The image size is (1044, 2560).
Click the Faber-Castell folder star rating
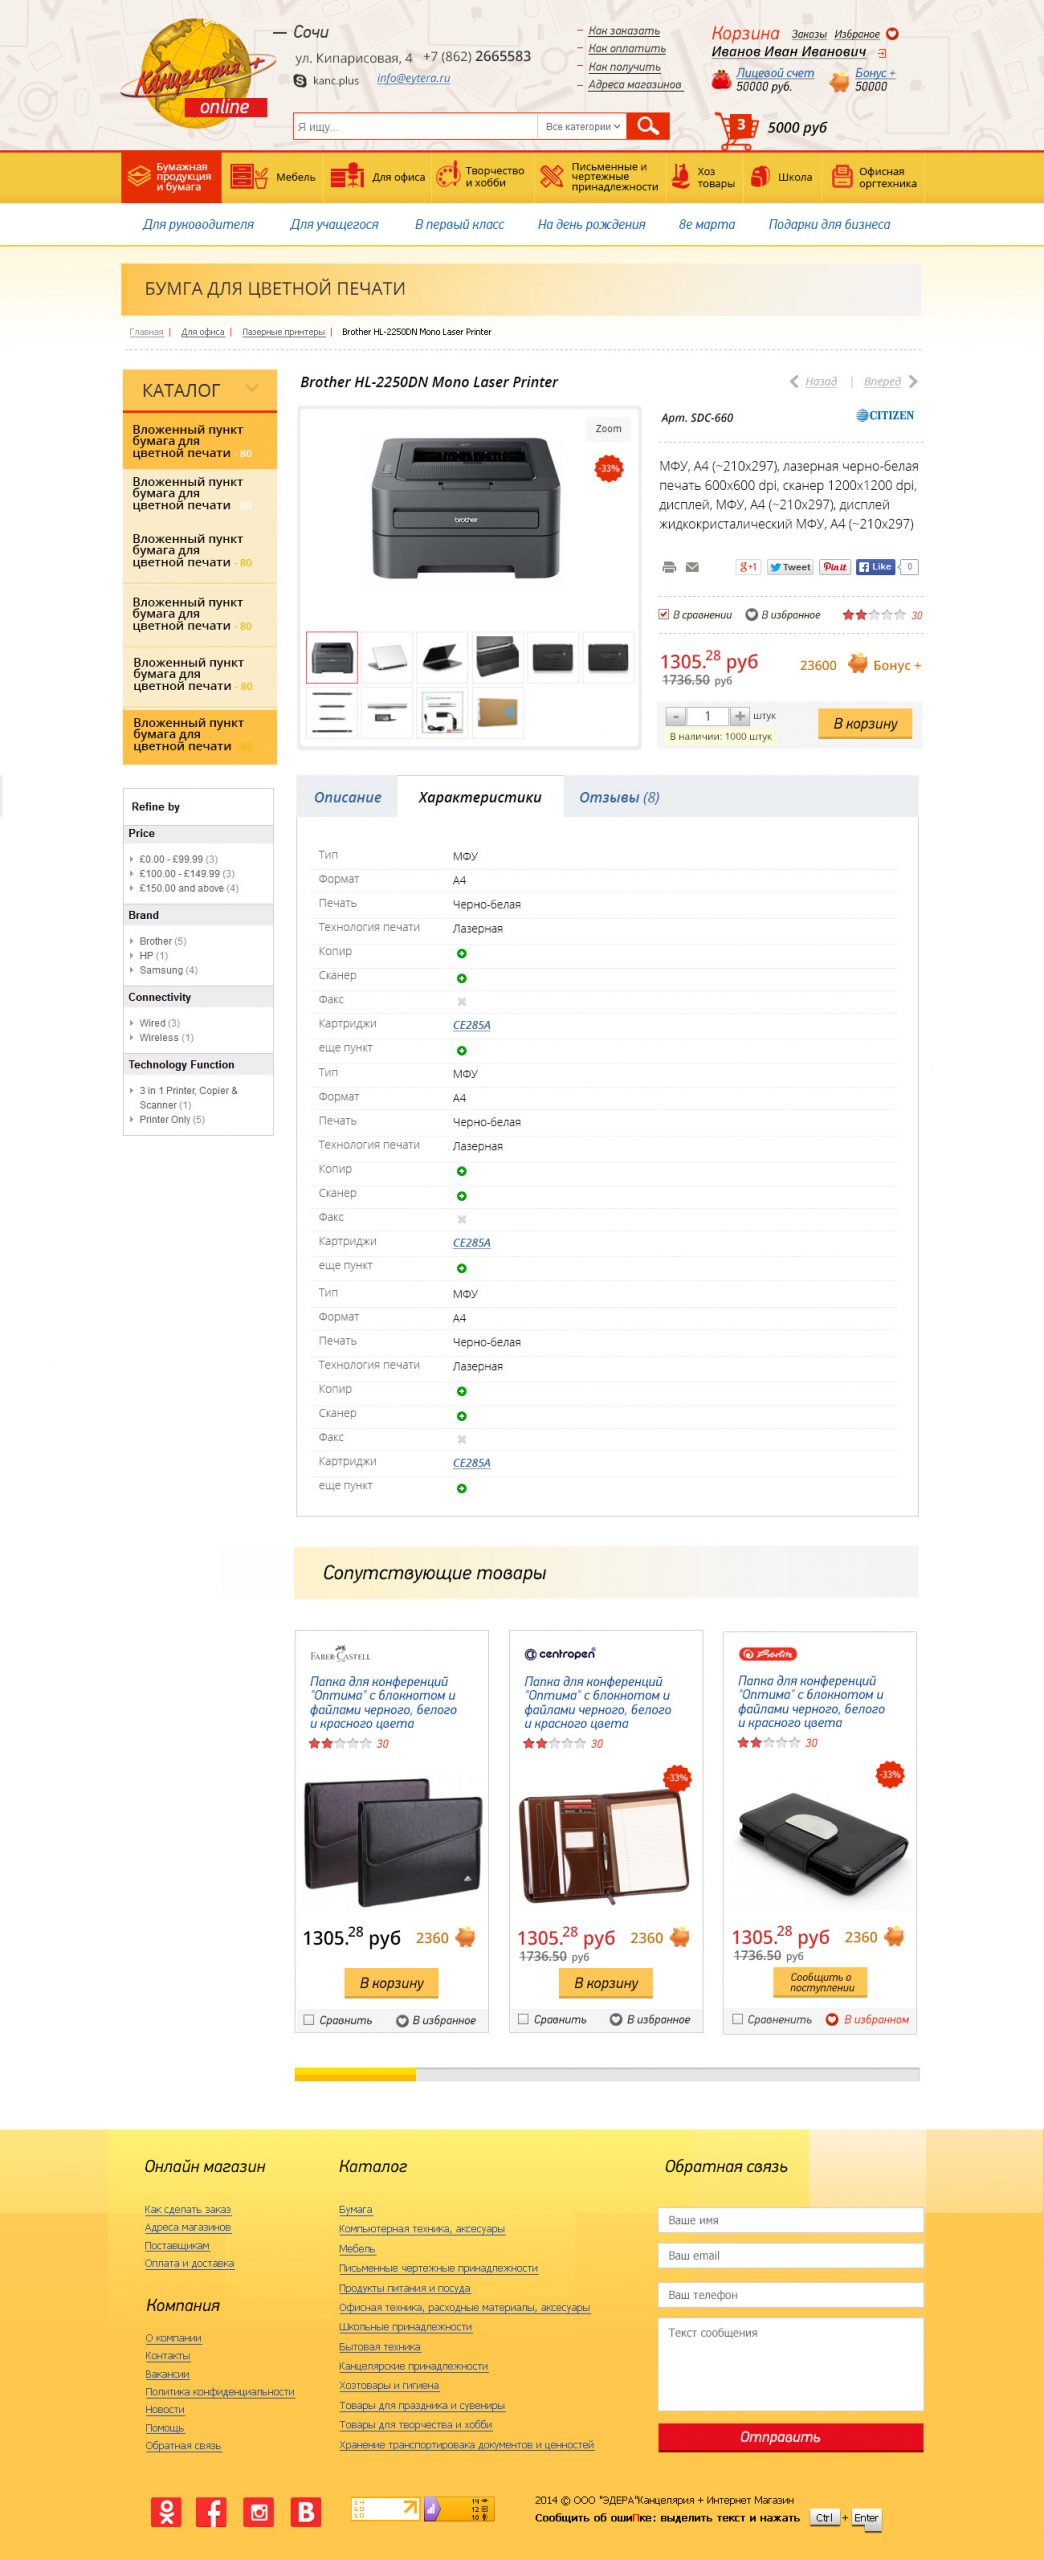click(340, 1744)
